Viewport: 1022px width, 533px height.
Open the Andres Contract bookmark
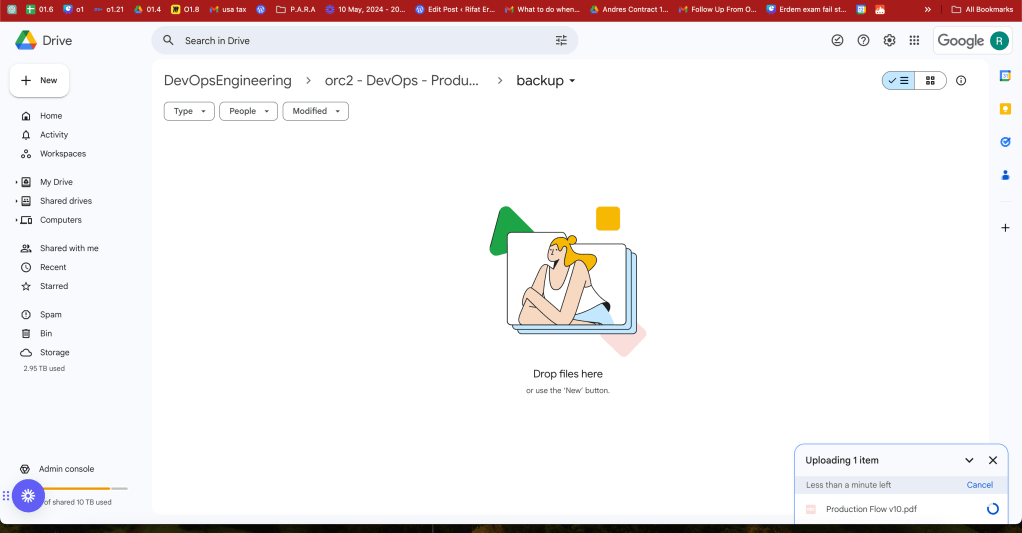[629, 10]
